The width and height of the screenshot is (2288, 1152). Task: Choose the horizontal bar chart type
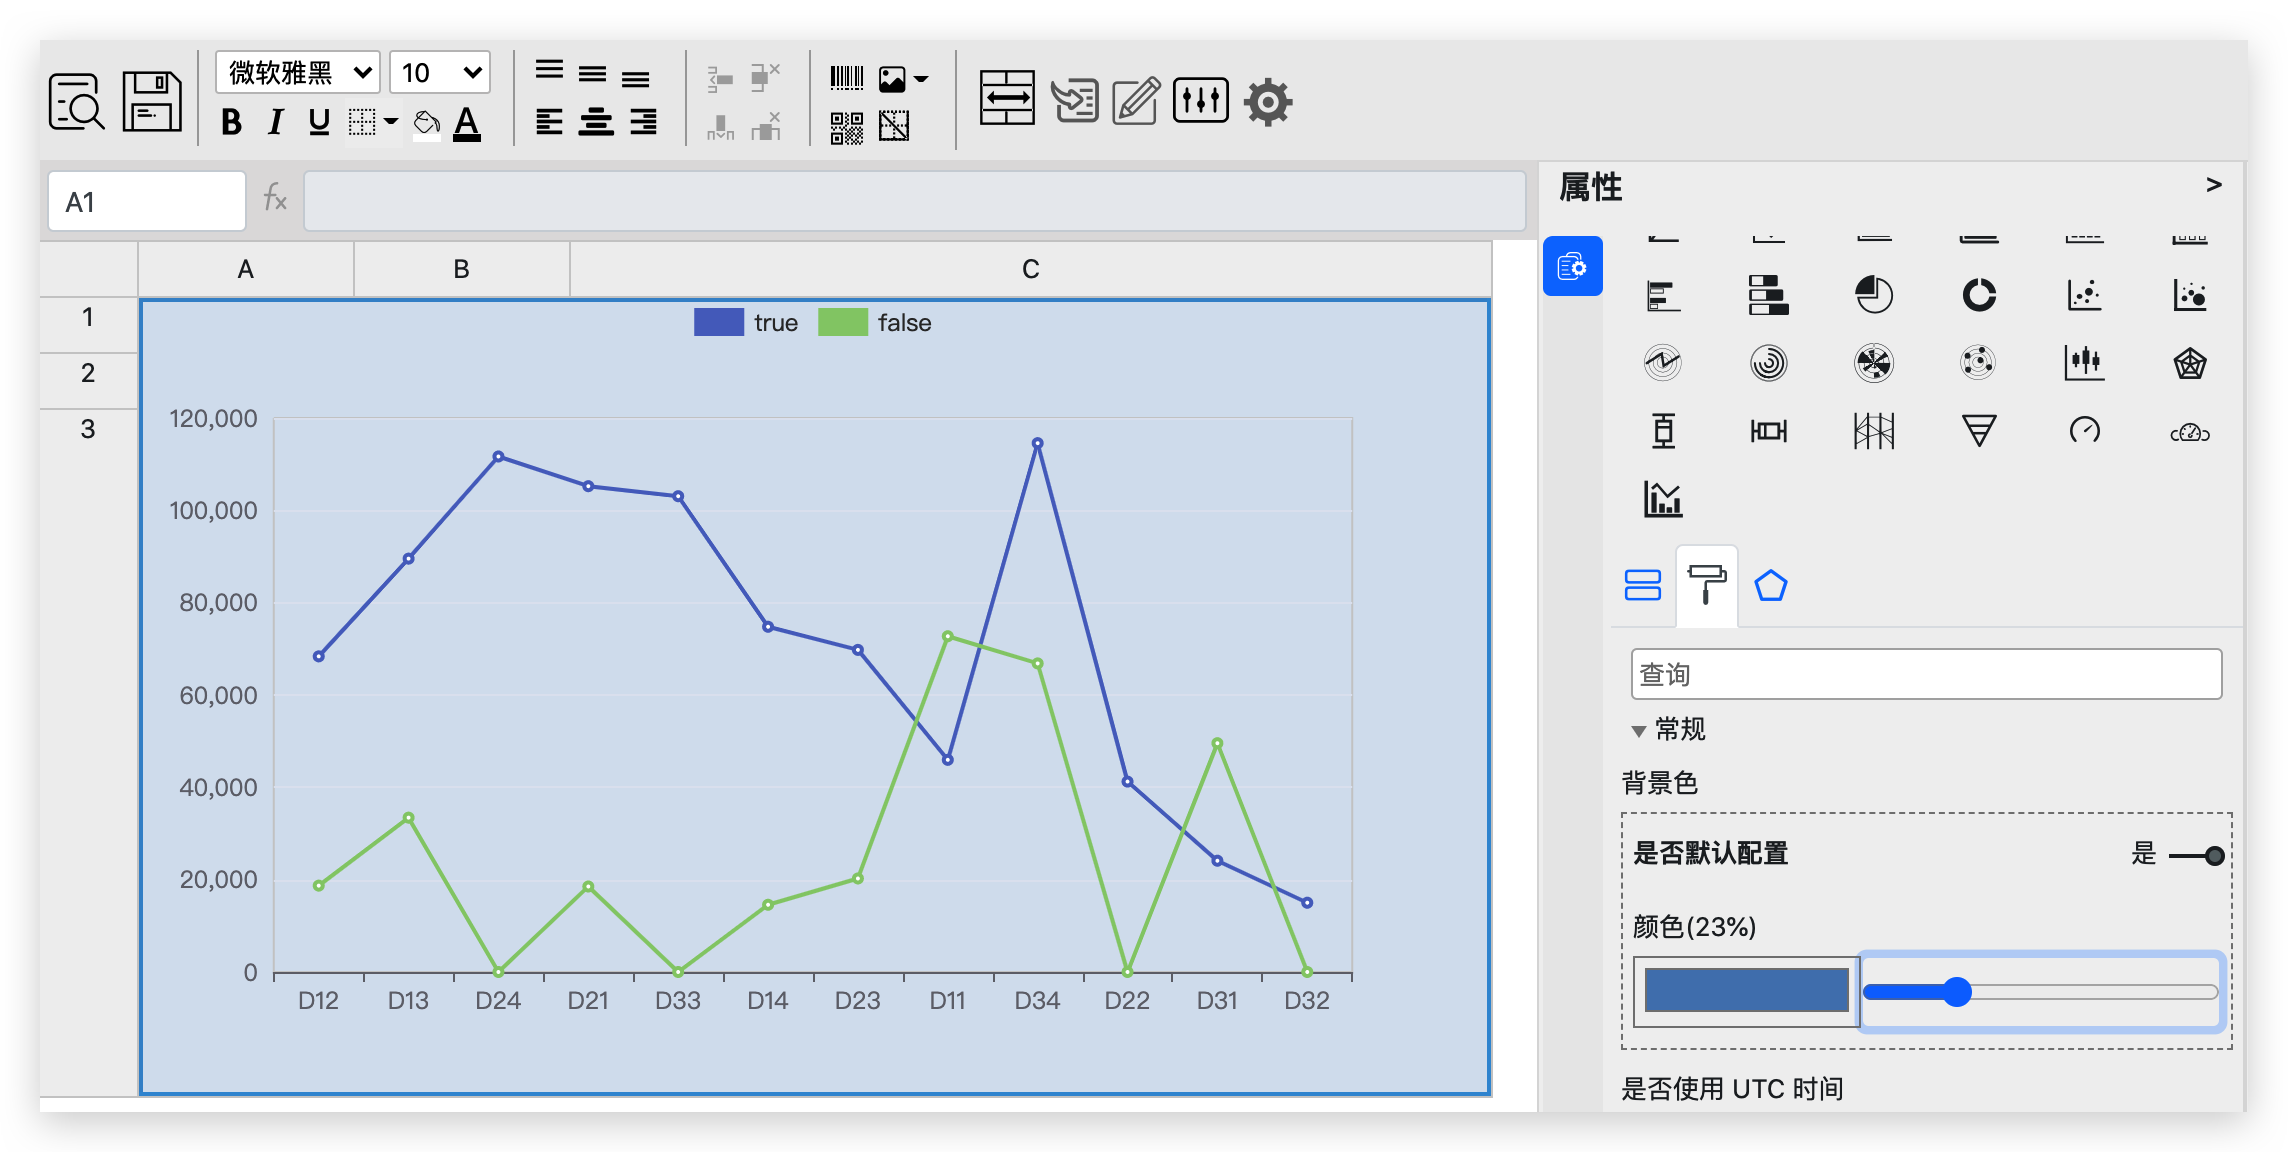[1663, 295]
